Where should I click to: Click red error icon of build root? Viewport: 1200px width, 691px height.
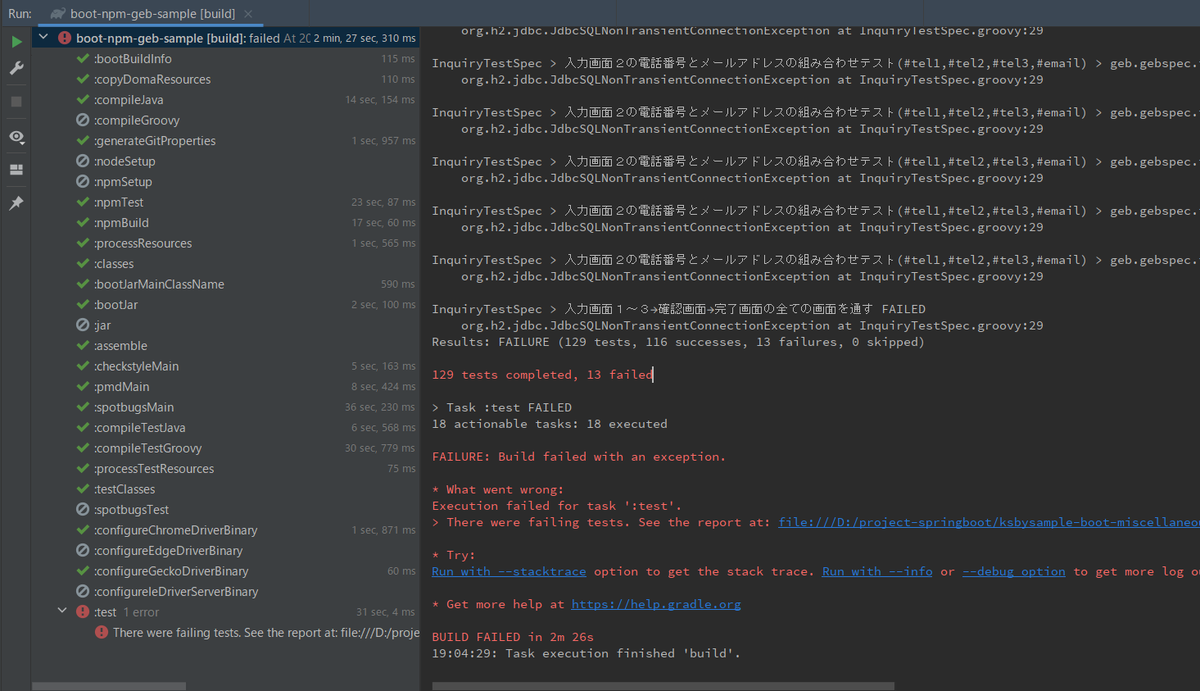click(x=64, y=38)
